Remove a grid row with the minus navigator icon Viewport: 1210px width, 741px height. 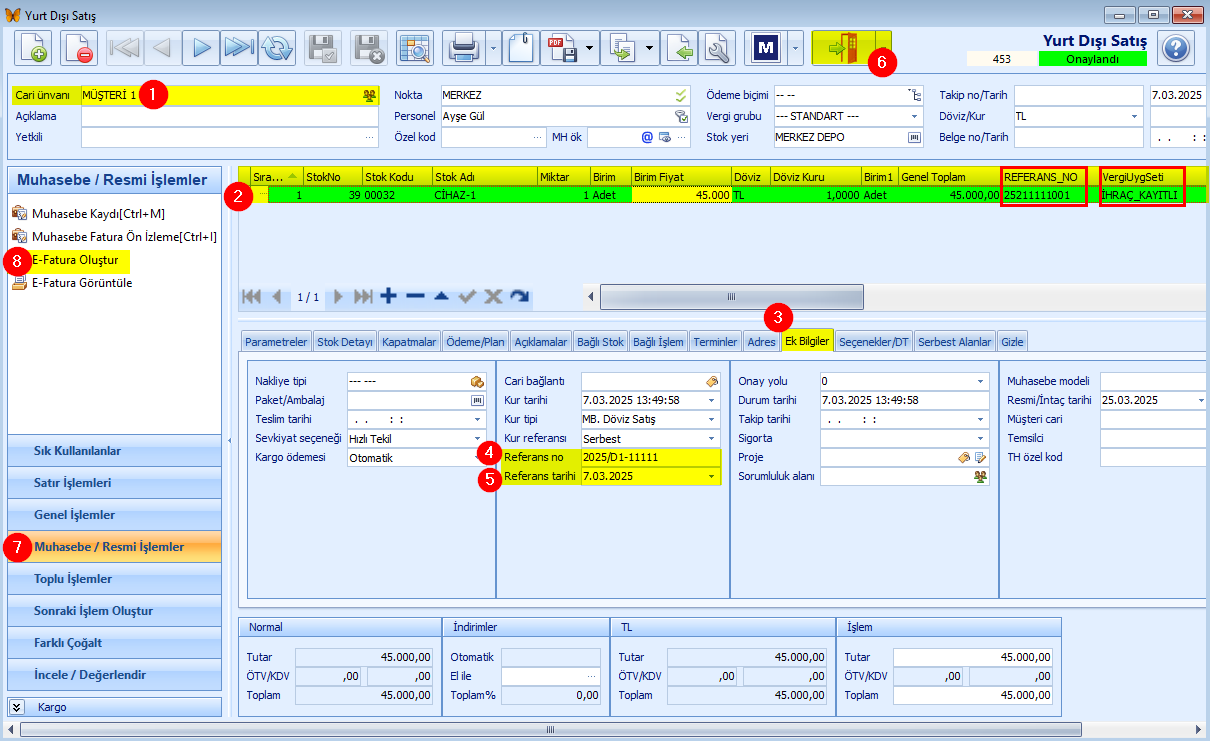click(x=415, y=296)
